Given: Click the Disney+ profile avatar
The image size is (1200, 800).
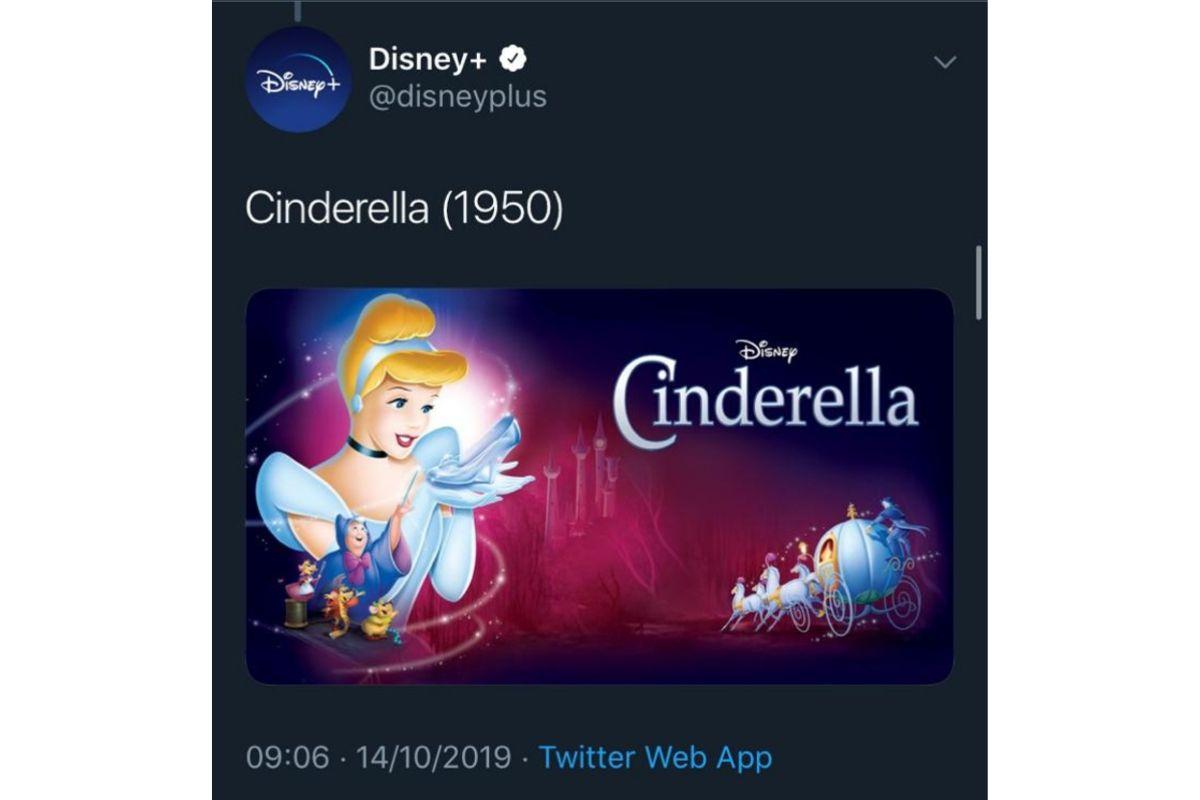Looking at the screenshot, I should (x=297, y=82).
